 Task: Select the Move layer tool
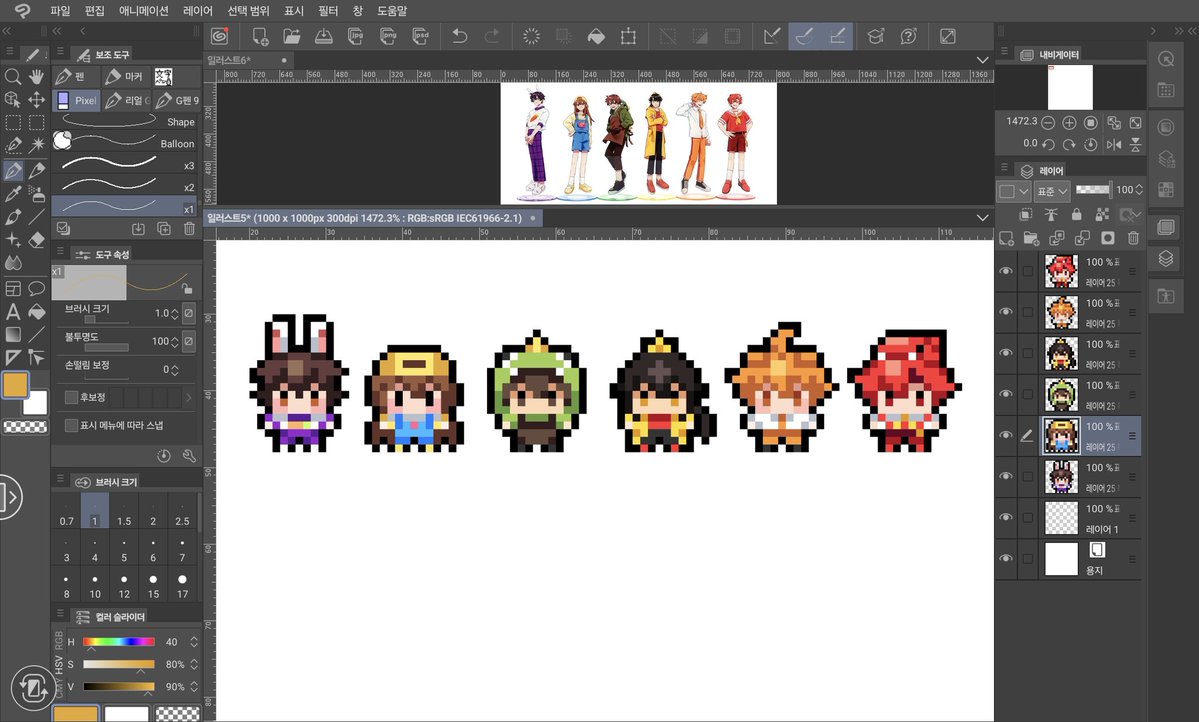36,99
